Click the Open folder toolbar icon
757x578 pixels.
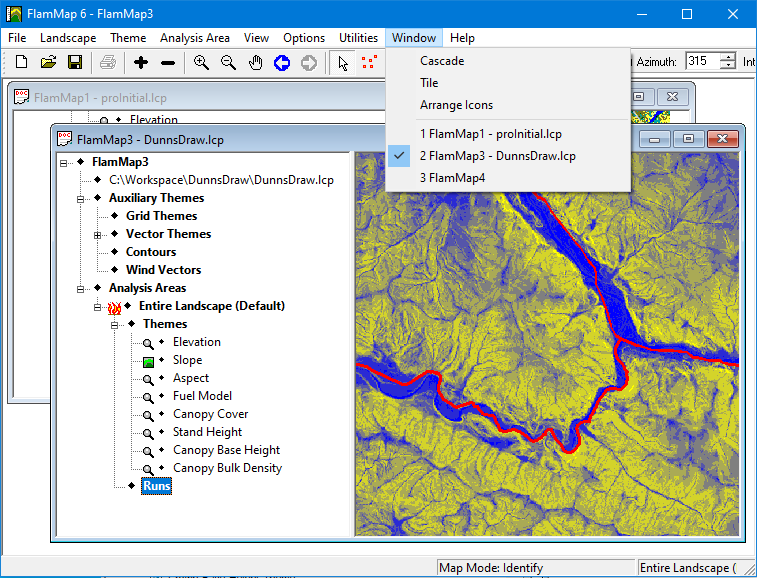coord(48,62)
